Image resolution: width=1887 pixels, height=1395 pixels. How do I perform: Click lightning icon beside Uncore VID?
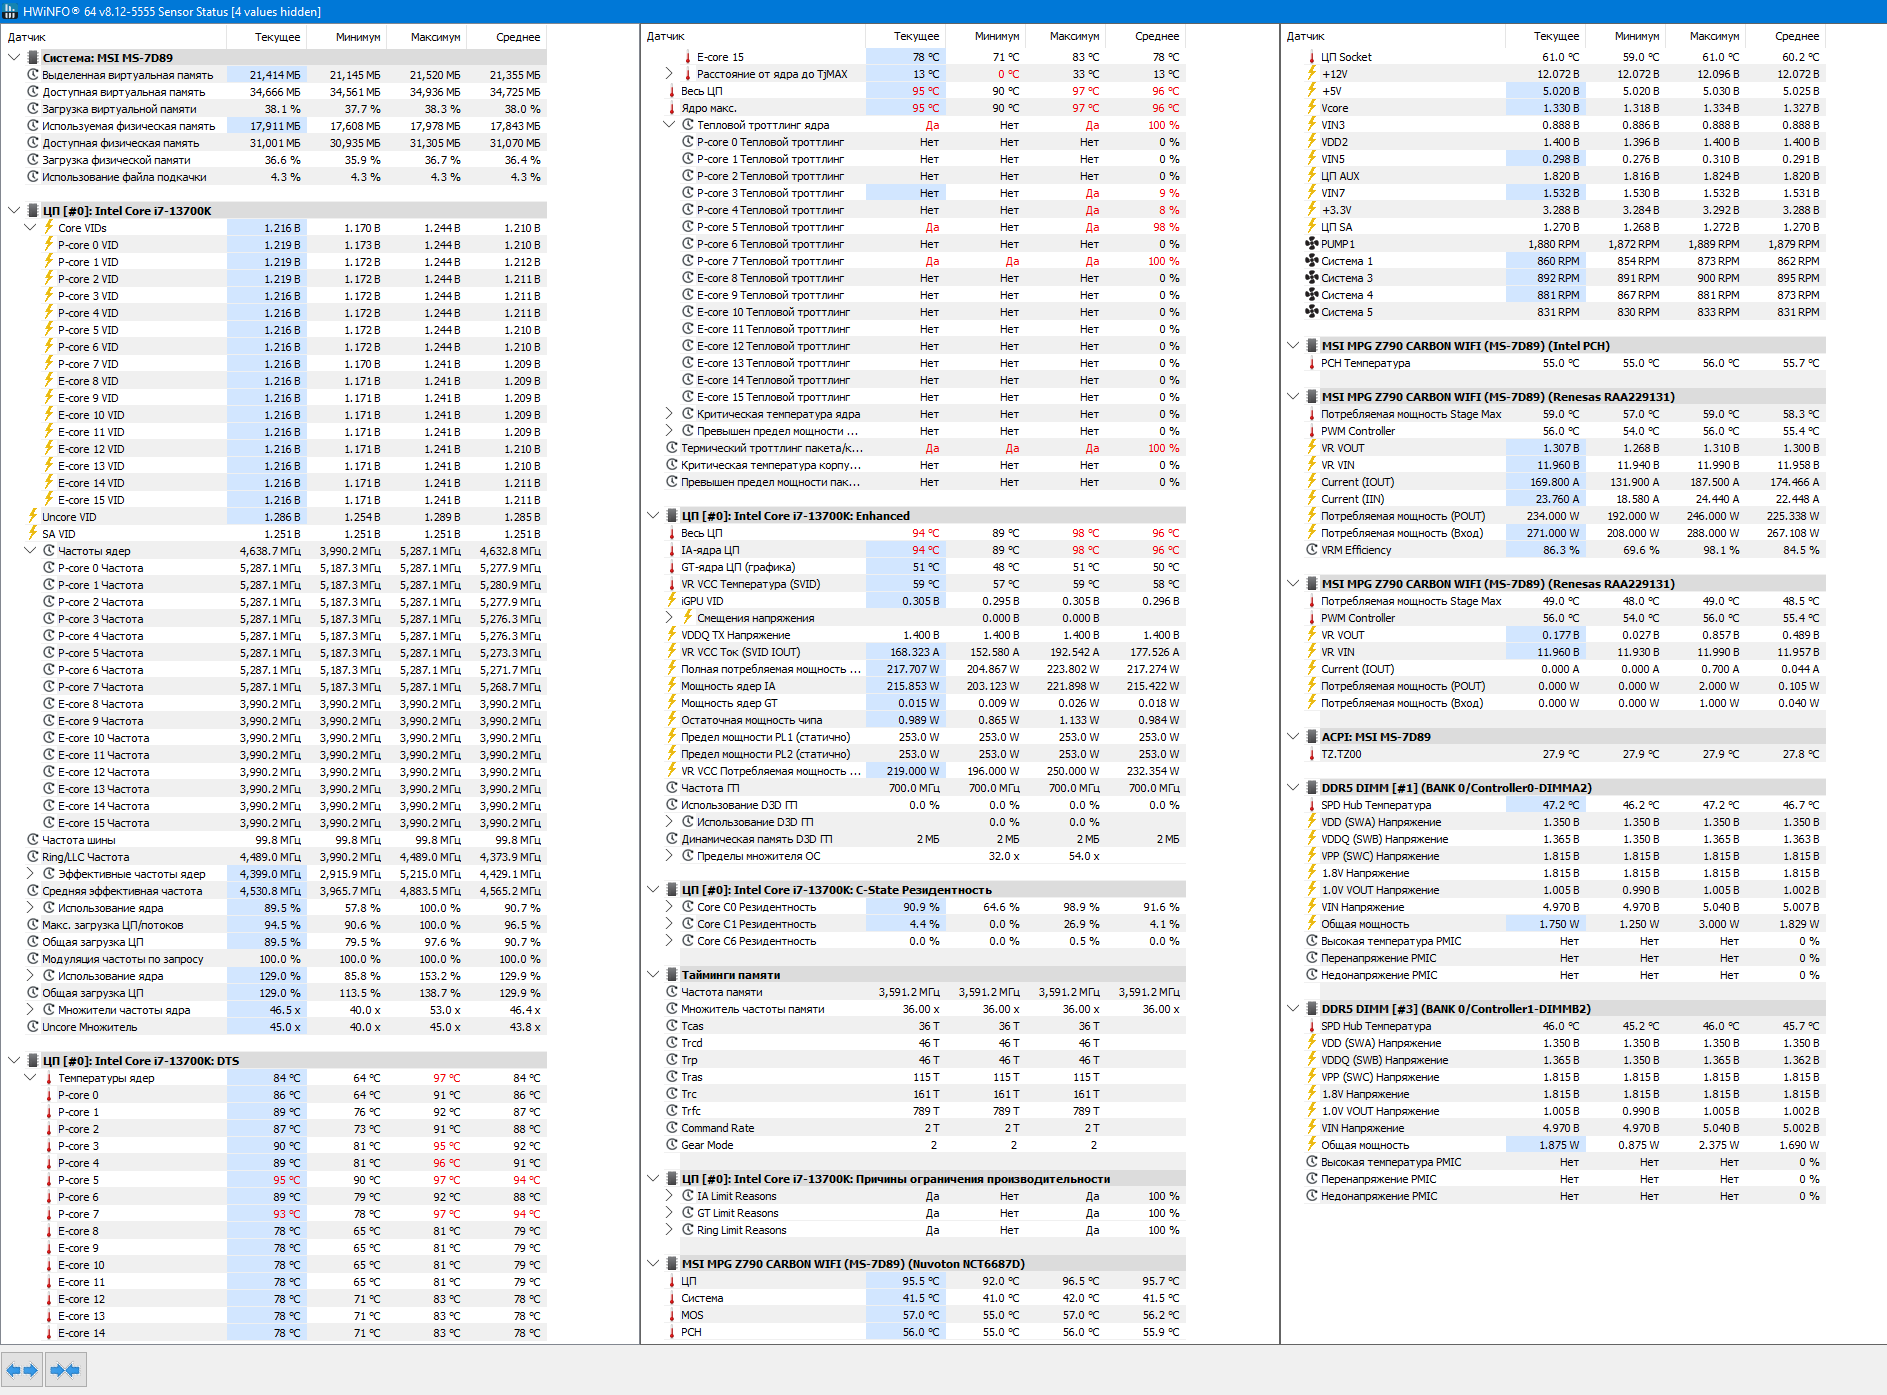pyautogui.click(x=33, y=517)
